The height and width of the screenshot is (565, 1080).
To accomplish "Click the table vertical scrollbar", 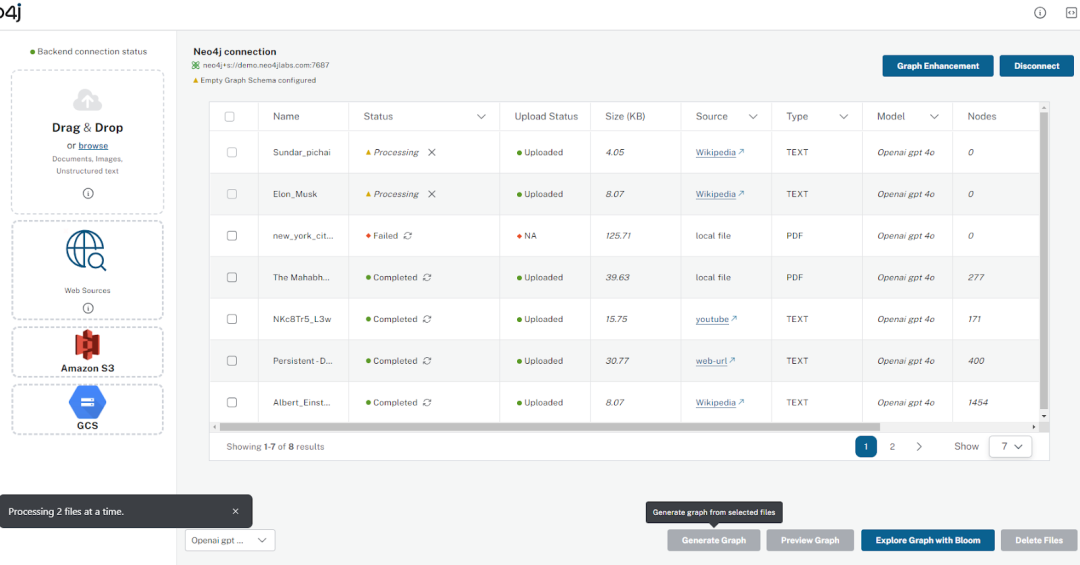I will [x=1044, y=260].
